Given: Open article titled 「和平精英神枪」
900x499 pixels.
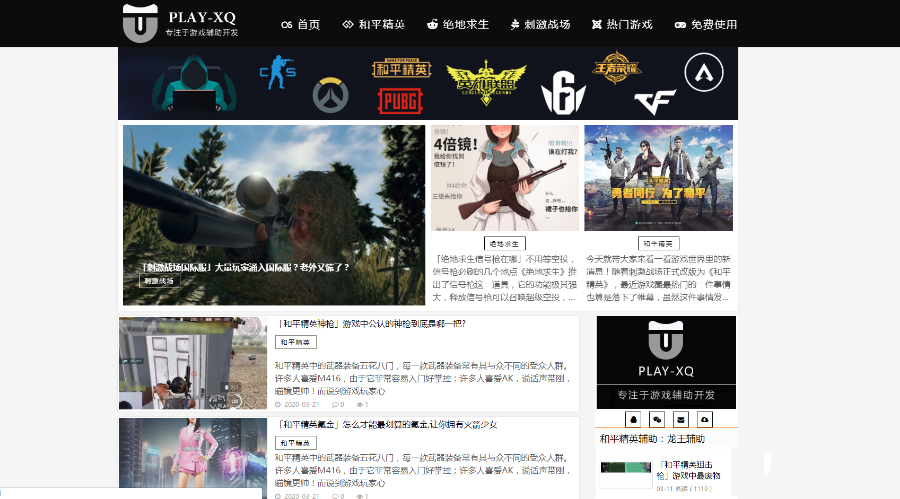Looking at the screenshot, I should click(x=372, y=324).
